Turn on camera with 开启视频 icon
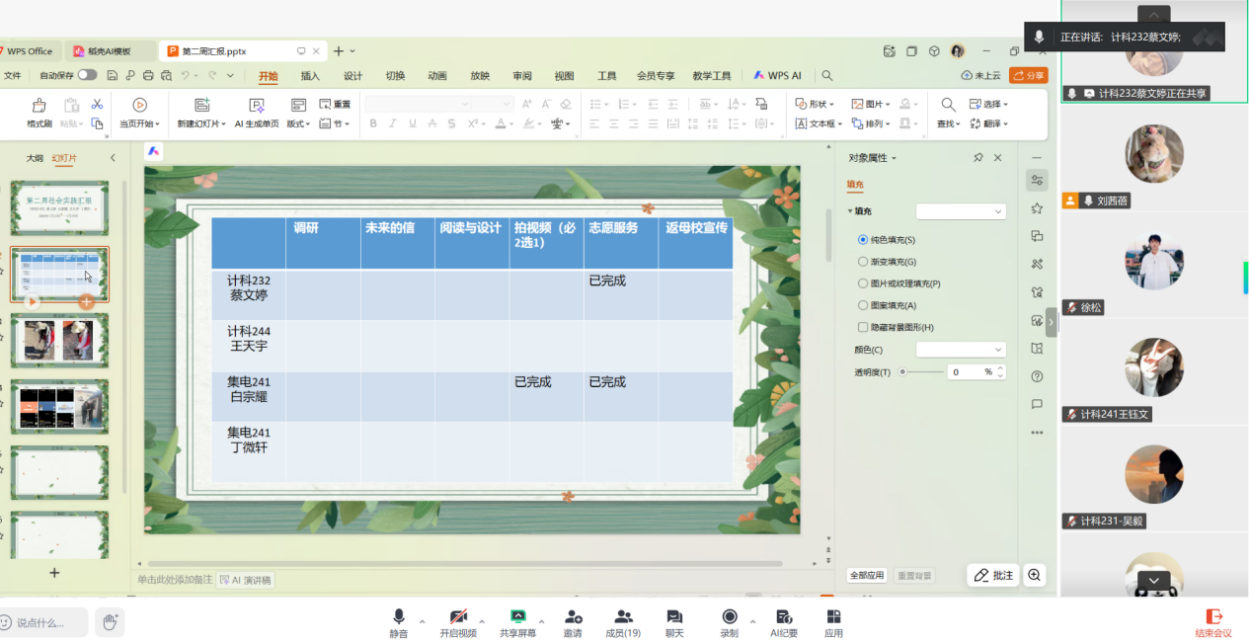Image resolution: width=1249 pixels, height=643 pixels. [458, 616]
